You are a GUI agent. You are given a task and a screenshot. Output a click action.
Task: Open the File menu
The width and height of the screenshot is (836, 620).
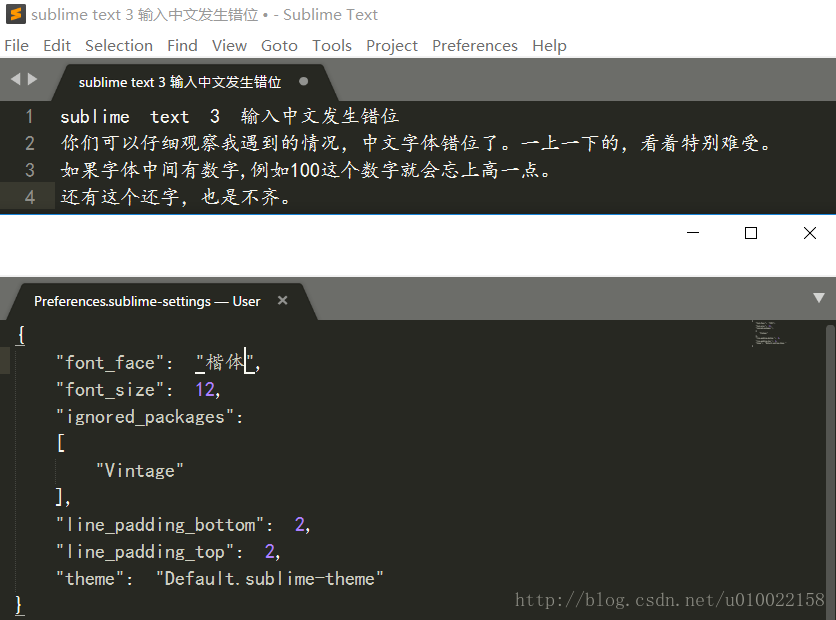coord(17,46)
